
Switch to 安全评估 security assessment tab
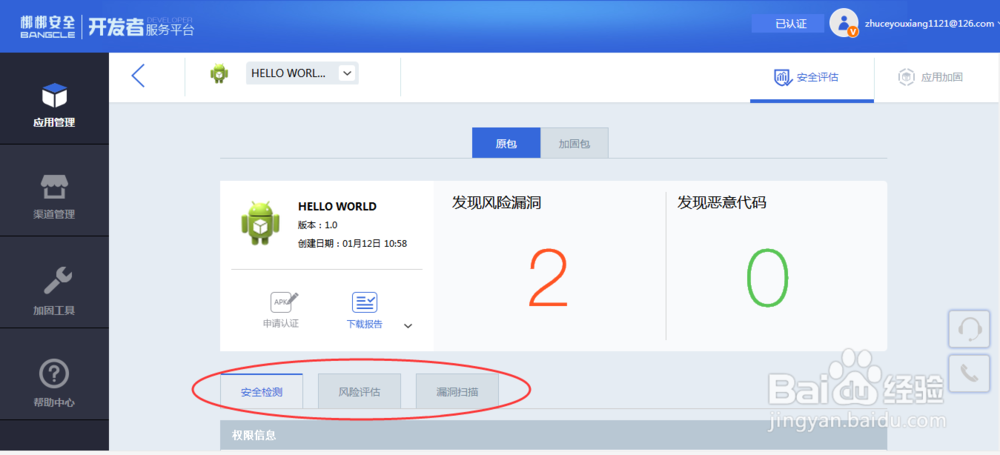point(812,77)
